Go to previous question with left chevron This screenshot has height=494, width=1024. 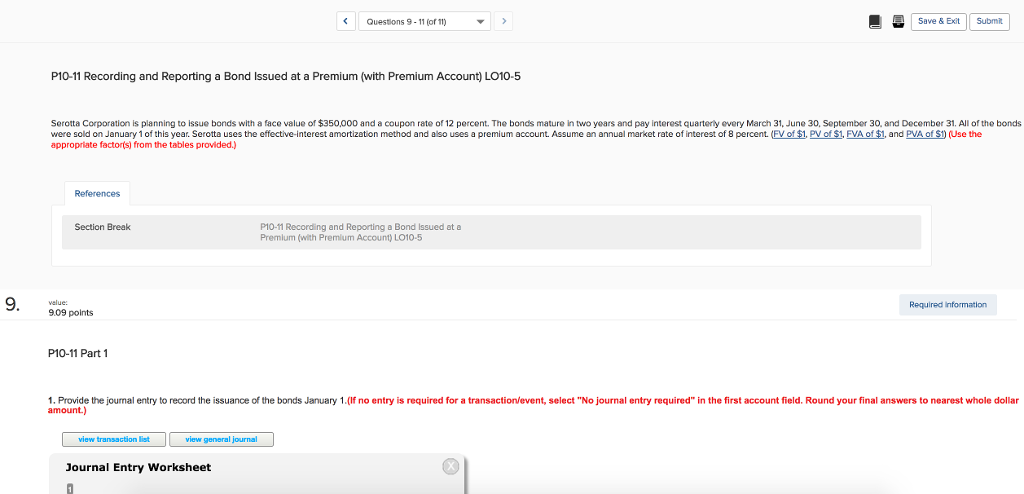(344, 21)
